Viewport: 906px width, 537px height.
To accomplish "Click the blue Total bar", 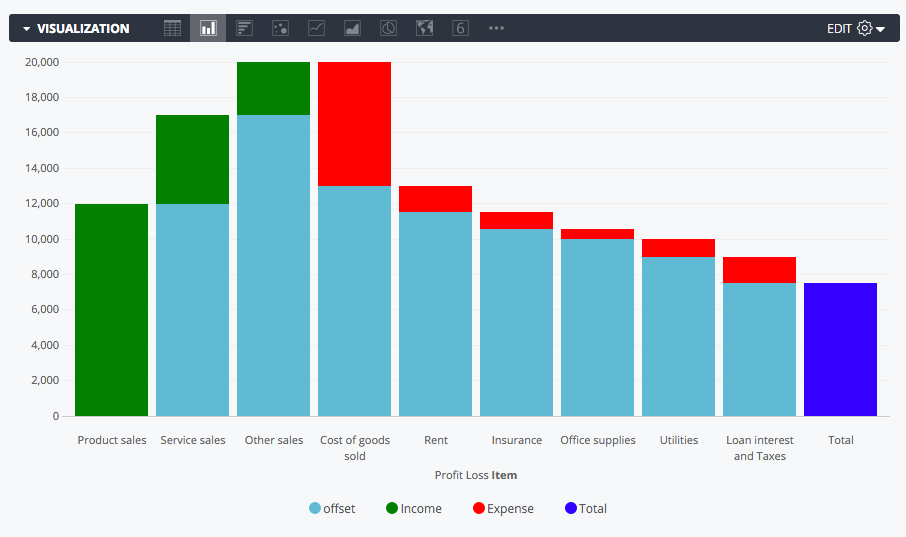I will [840, 349].
